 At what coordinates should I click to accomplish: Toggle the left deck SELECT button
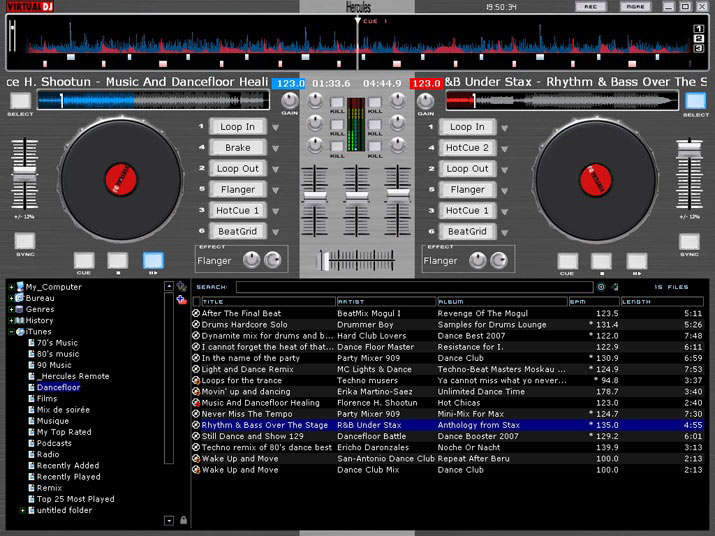click(x=21, y=101)
